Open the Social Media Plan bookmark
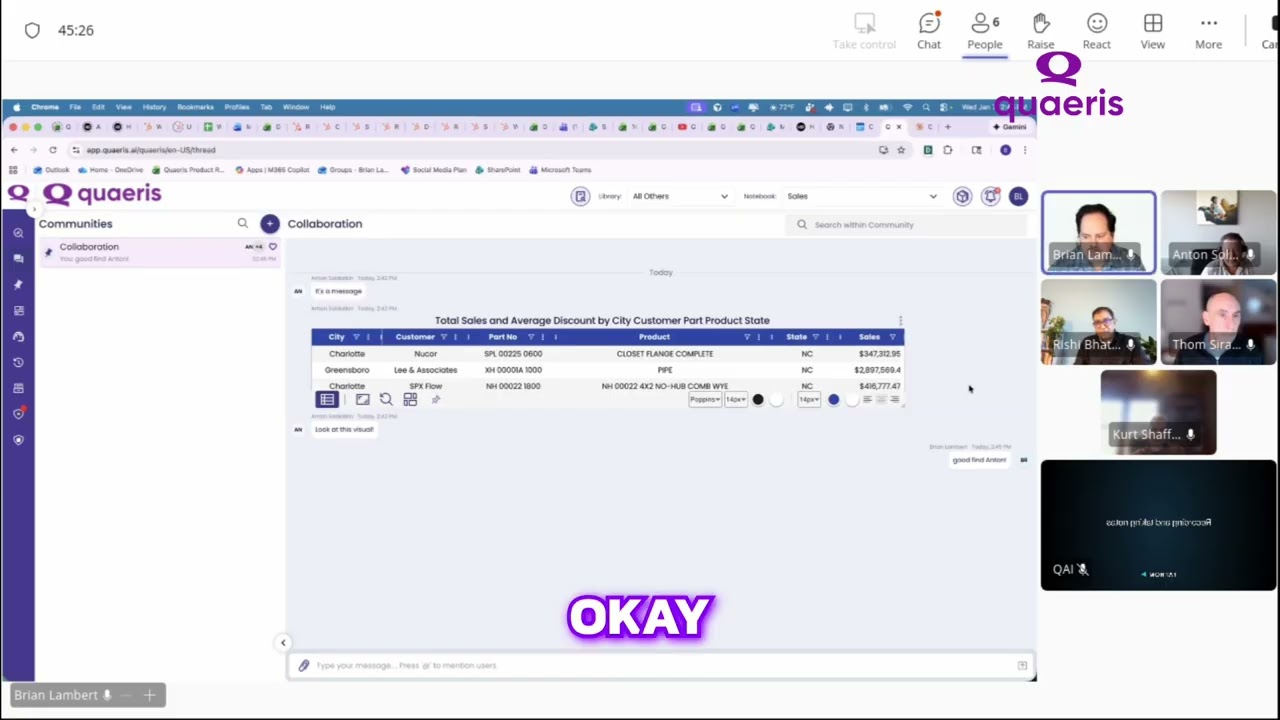 pos(433,170)
